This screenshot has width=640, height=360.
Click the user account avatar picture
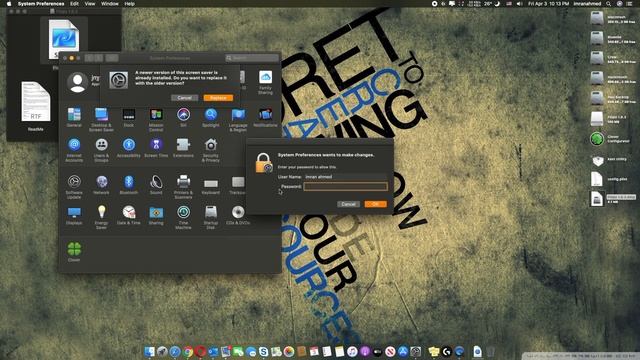point(77,82)
